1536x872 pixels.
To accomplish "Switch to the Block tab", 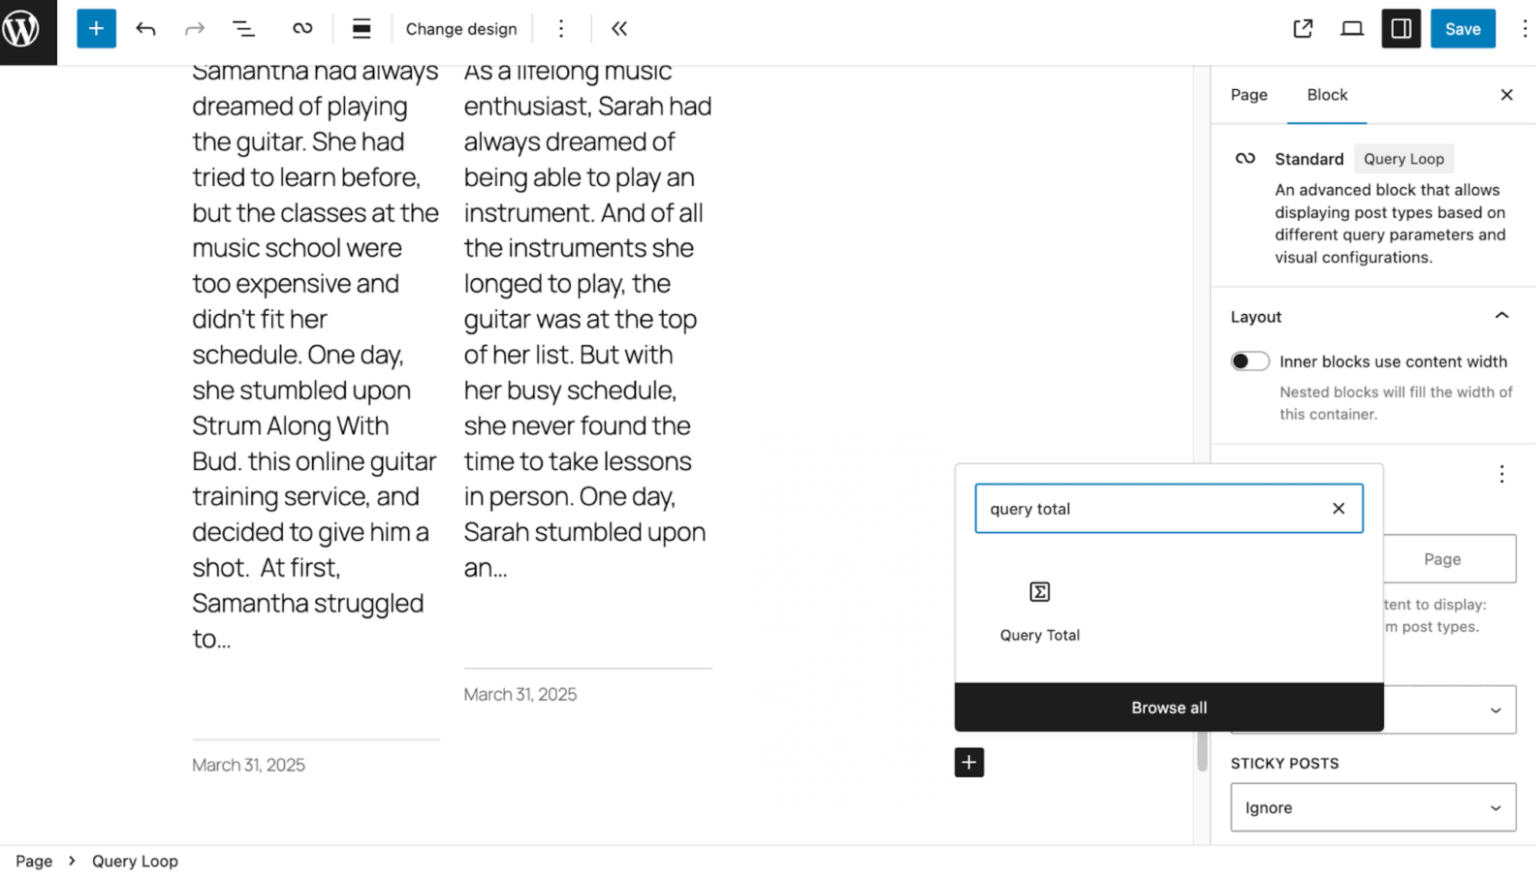I will pos(1326,95).
